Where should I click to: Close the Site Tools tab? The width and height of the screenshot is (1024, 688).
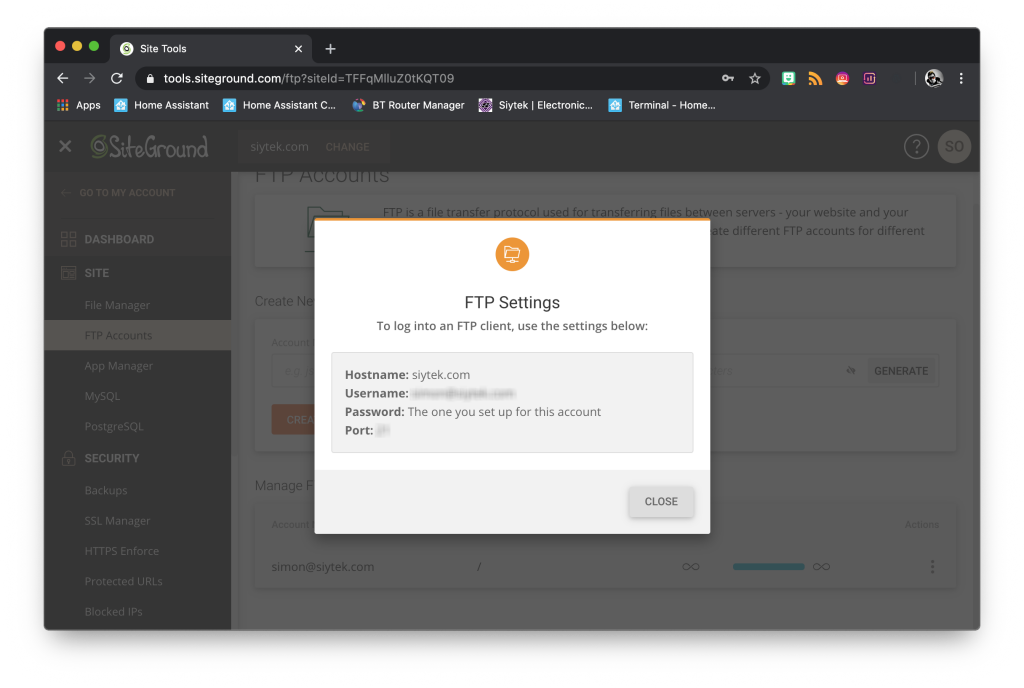pyautogui.click(x=298, y=49)
